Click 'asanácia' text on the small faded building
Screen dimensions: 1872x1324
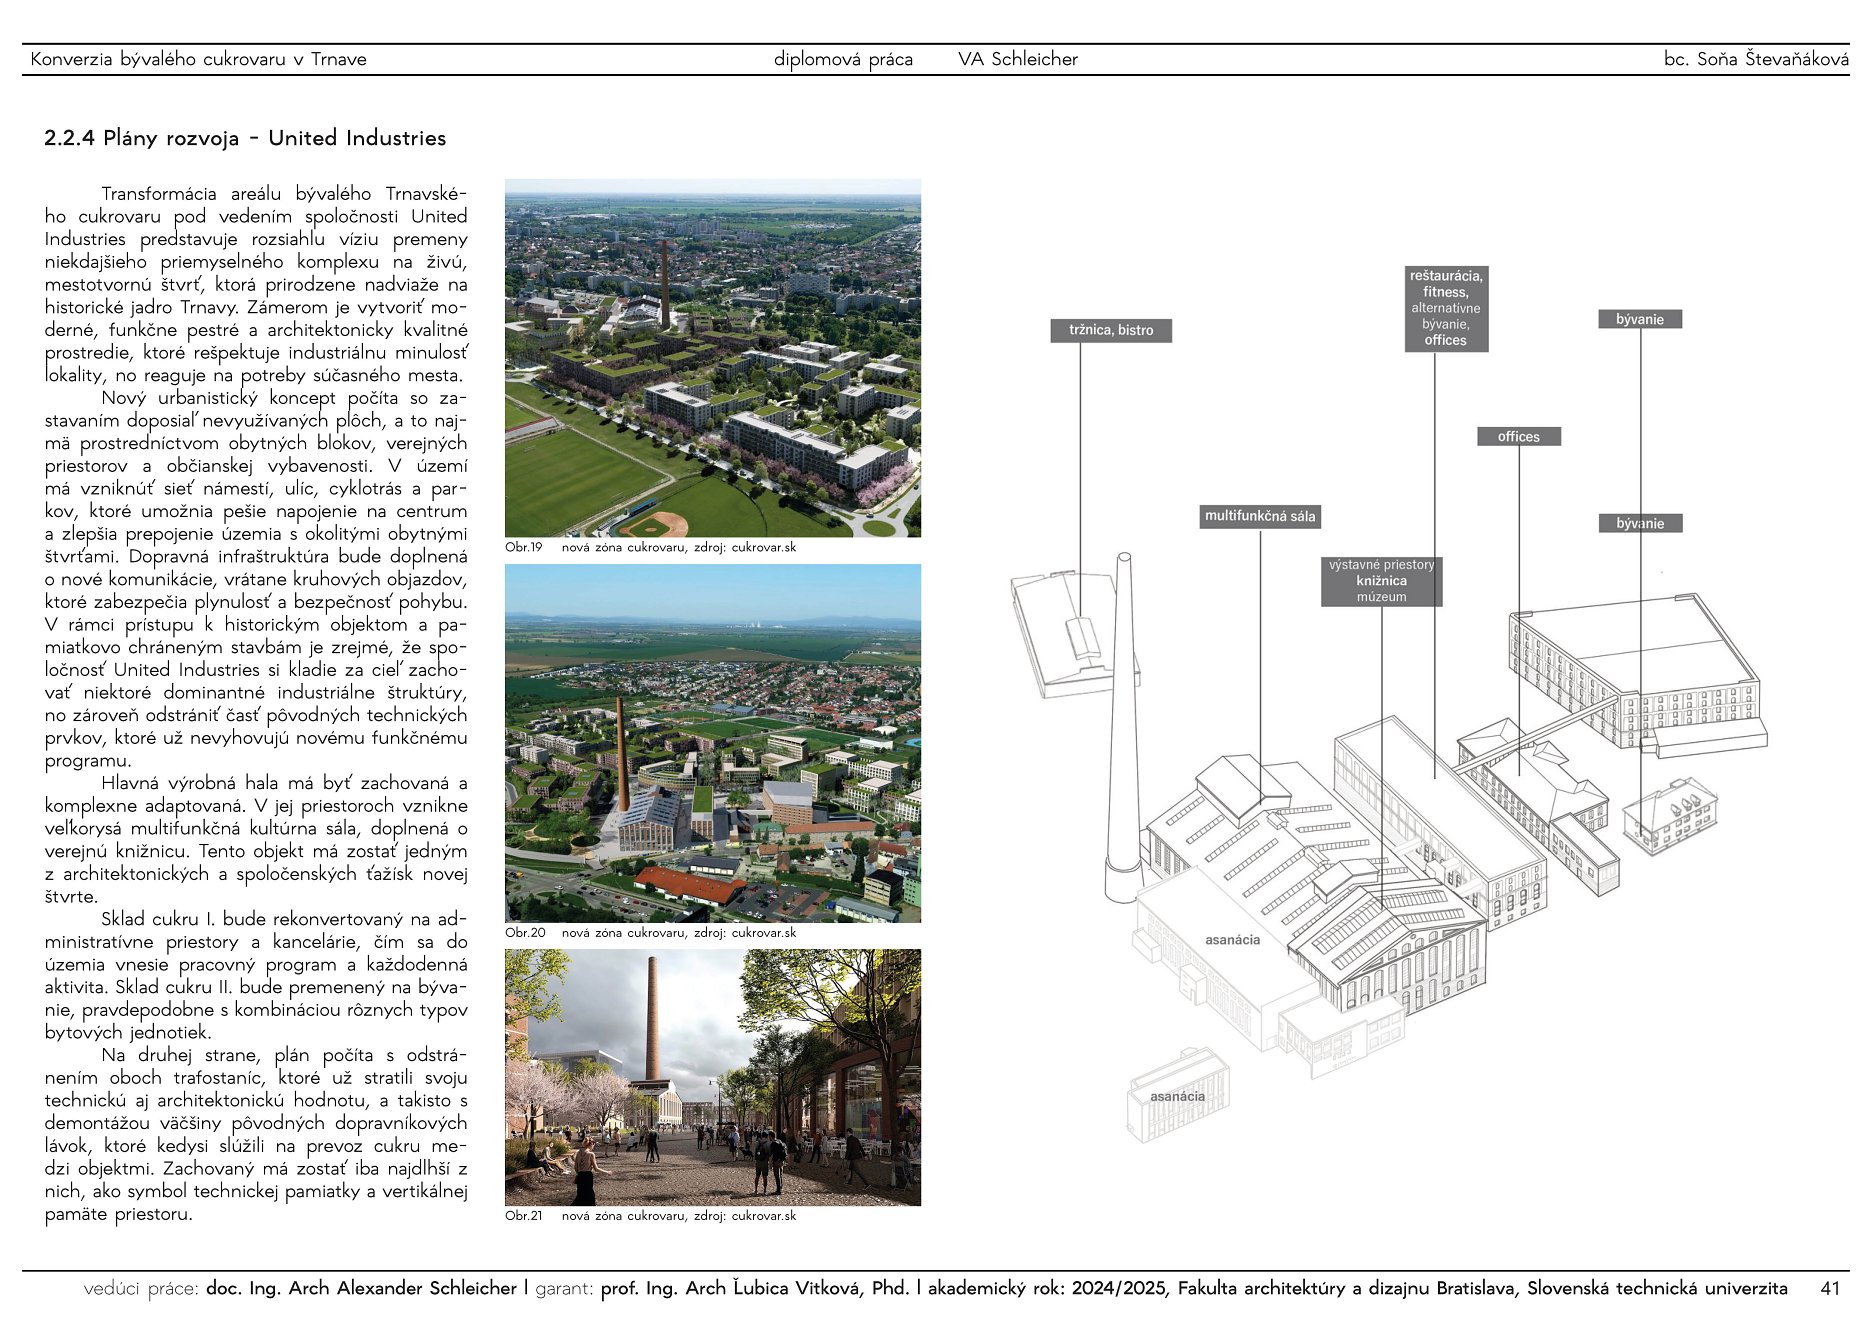point(1177,1097)
